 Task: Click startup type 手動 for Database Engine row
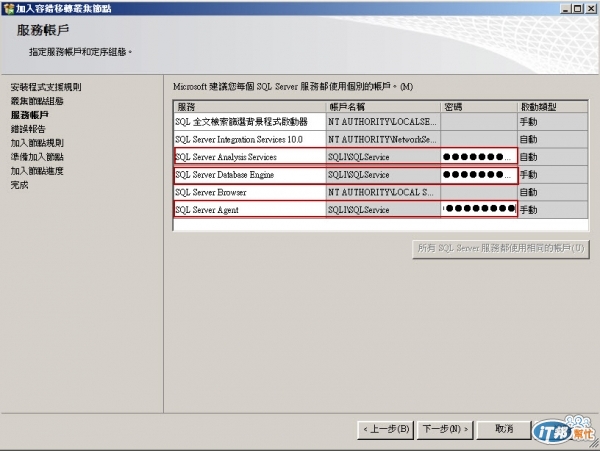[x=553, y=174]
